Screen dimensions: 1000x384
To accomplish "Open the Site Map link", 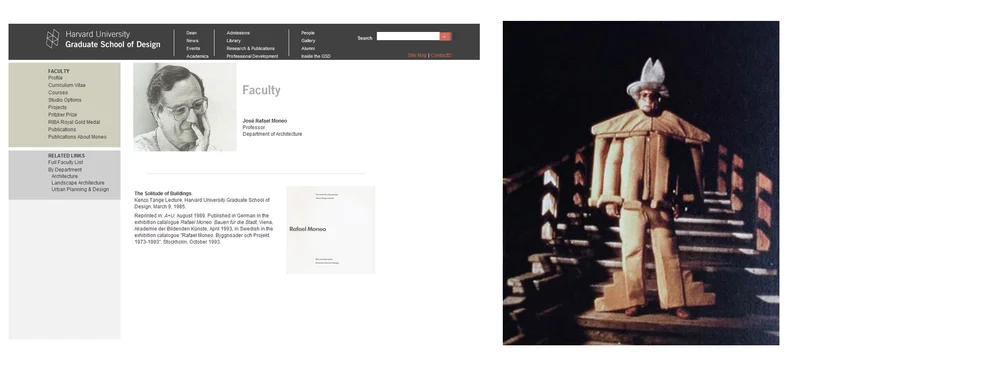I will click(x=417, y=55).
